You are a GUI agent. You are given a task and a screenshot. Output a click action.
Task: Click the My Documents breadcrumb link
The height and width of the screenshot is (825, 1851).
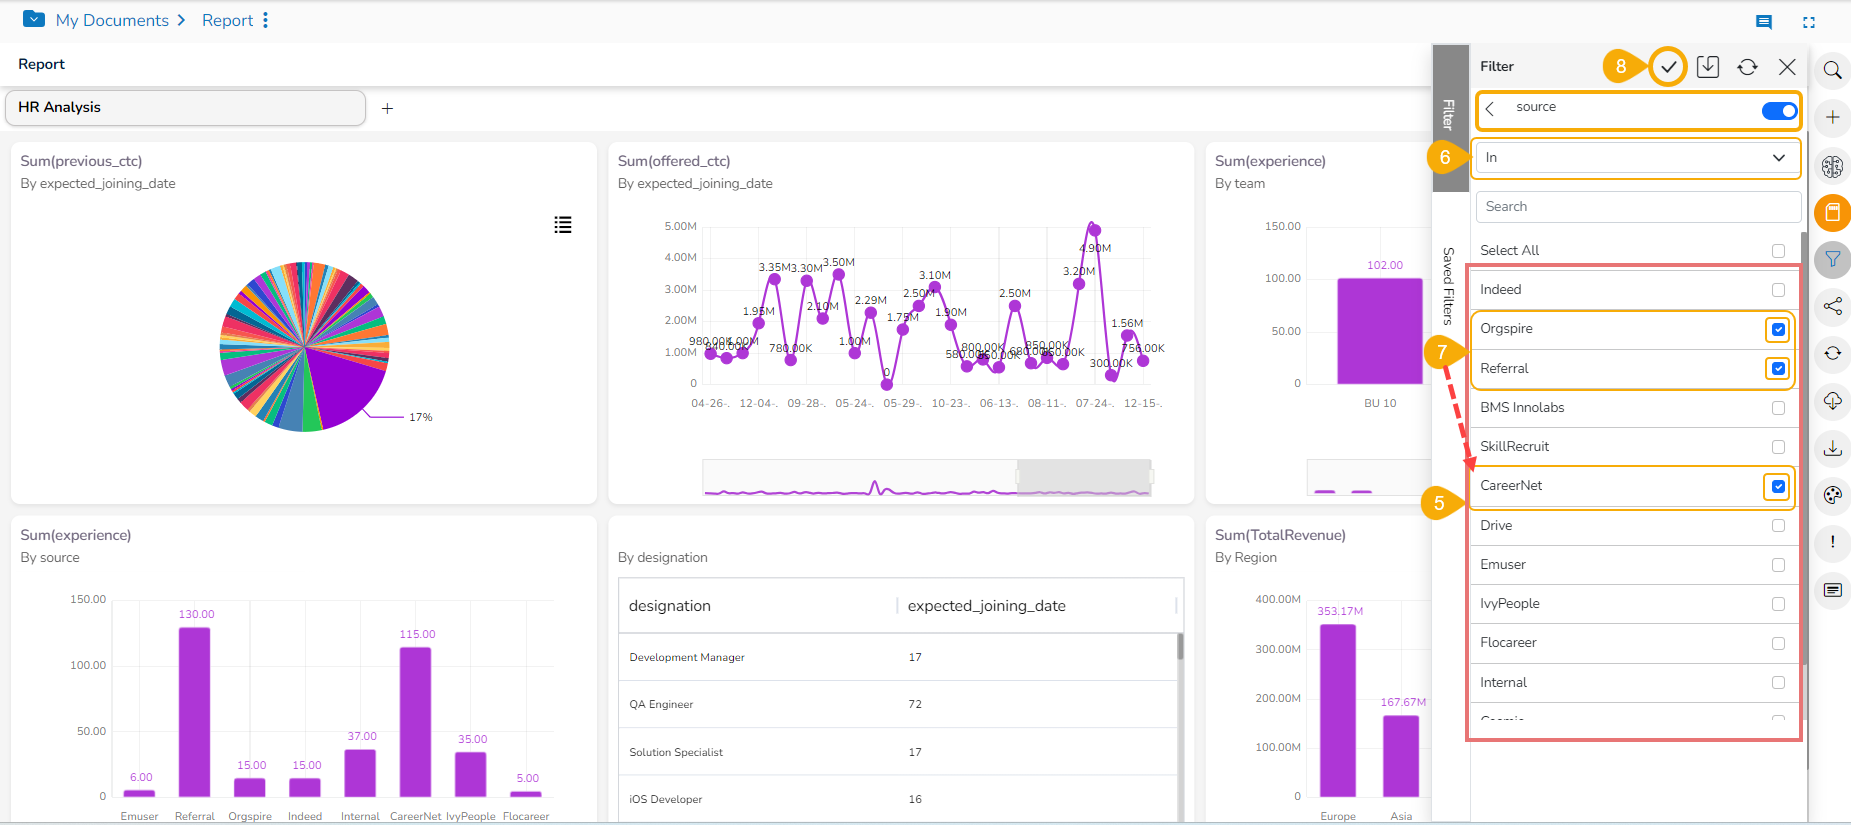tap(112, 21)
